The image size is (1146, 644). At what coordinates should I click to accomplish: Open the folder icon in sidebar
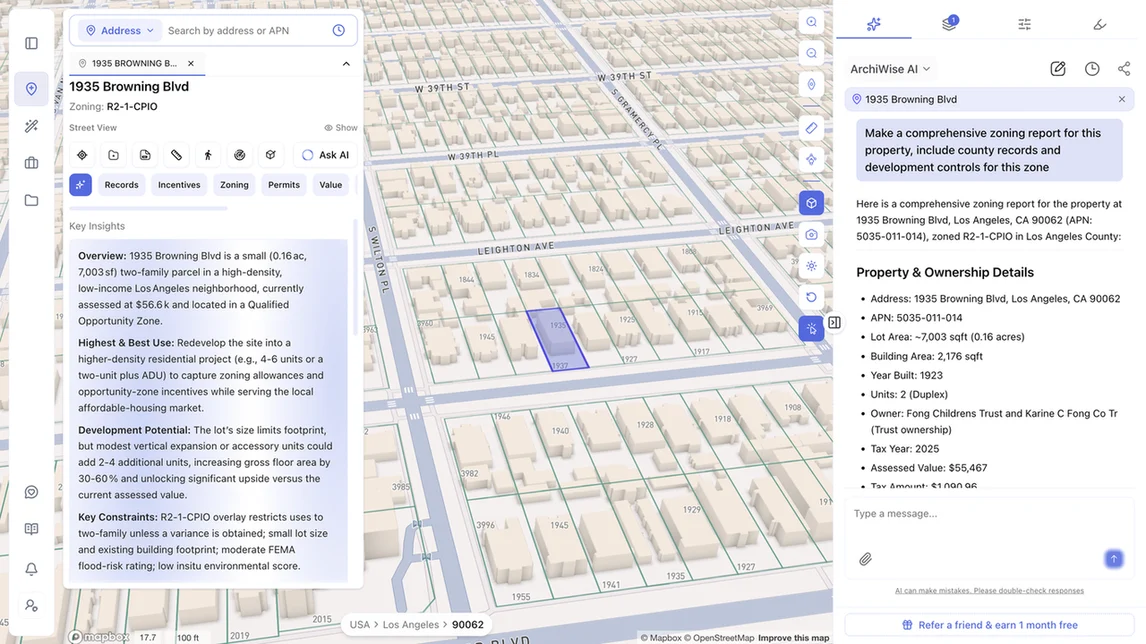(x=31, y=200)
